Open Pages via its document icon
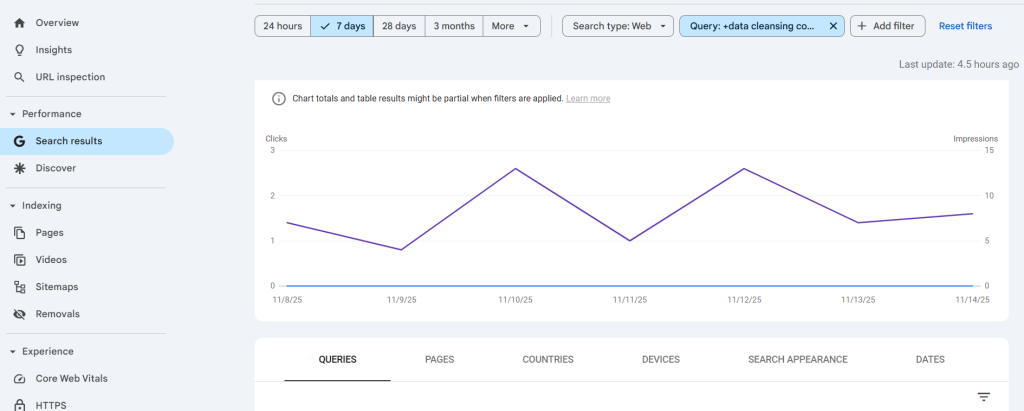 tap(18, 233)
